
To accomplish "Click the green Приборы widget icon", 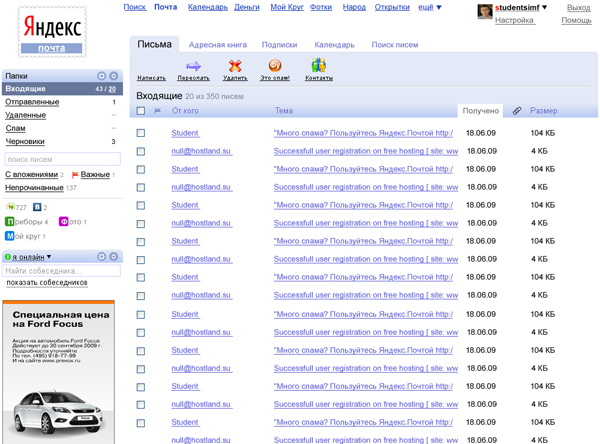I will 10,222.
